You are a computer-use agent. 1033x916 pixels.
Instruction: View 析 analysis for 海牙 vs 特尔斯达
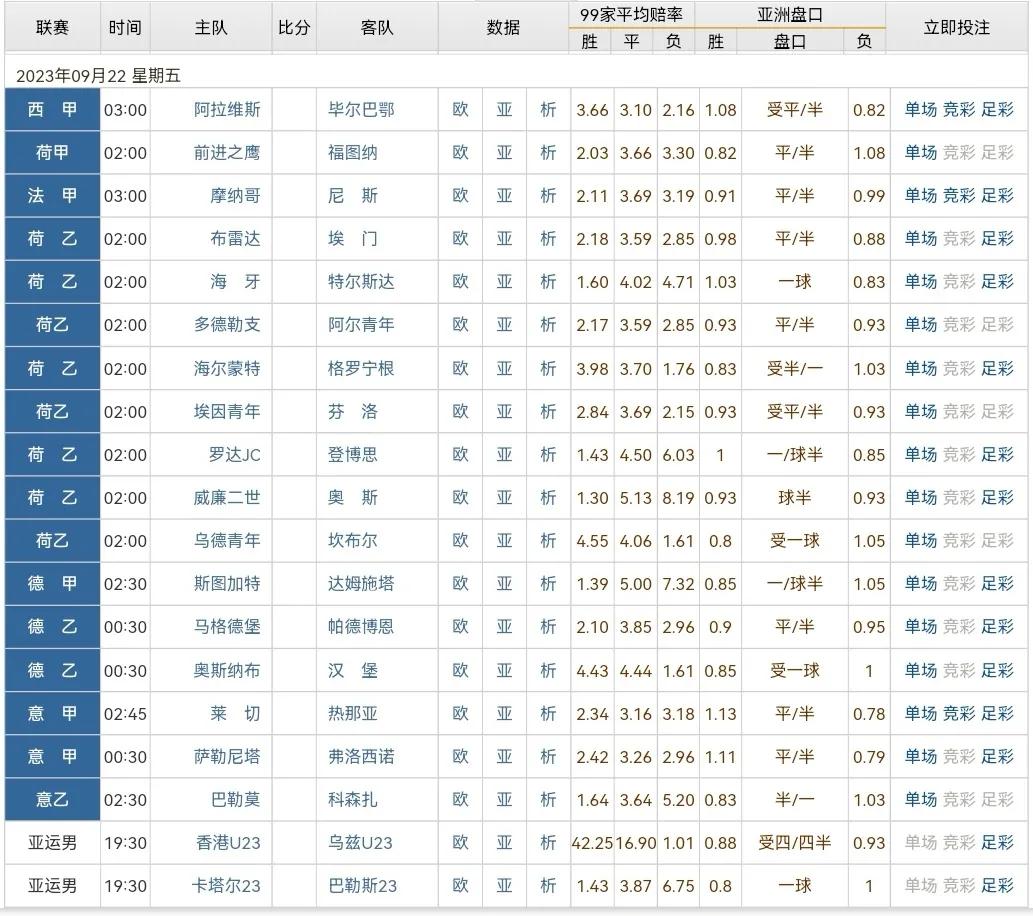(x=547, y=282)
